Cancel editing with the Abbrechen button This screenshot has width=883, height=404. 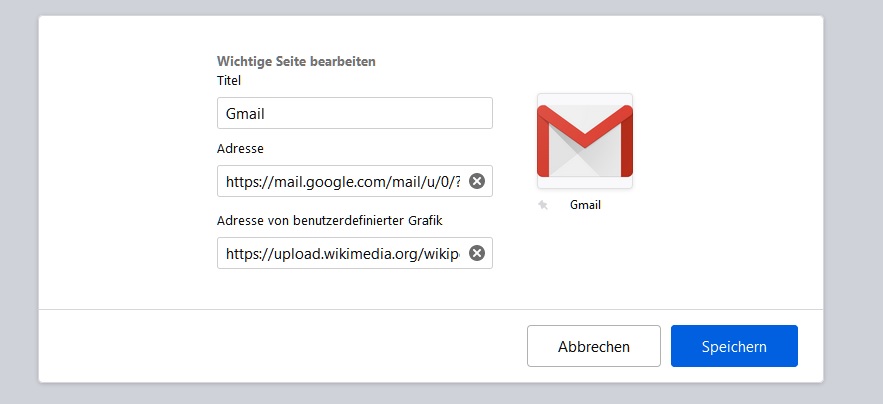(594, 347)
